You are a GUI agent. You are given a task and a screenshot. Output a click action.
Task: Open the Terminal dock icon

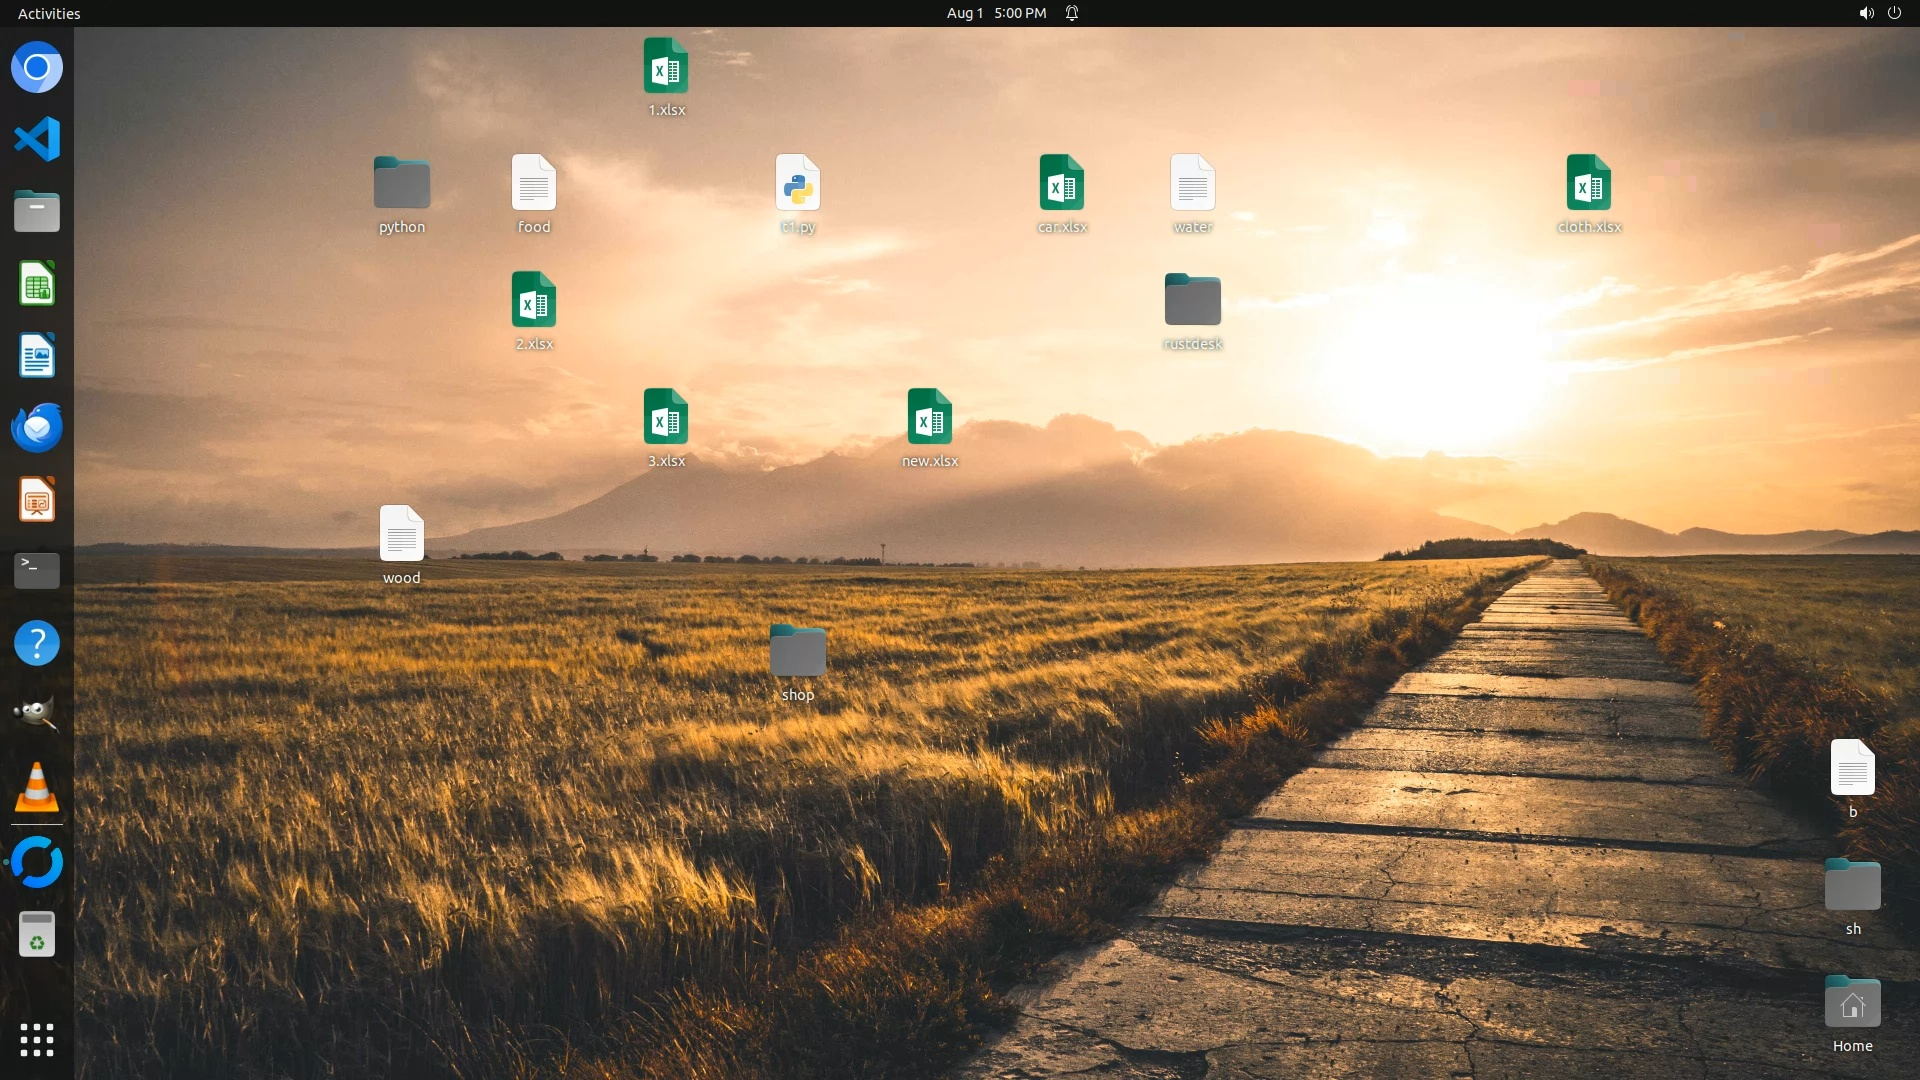[x=37, y=571]
